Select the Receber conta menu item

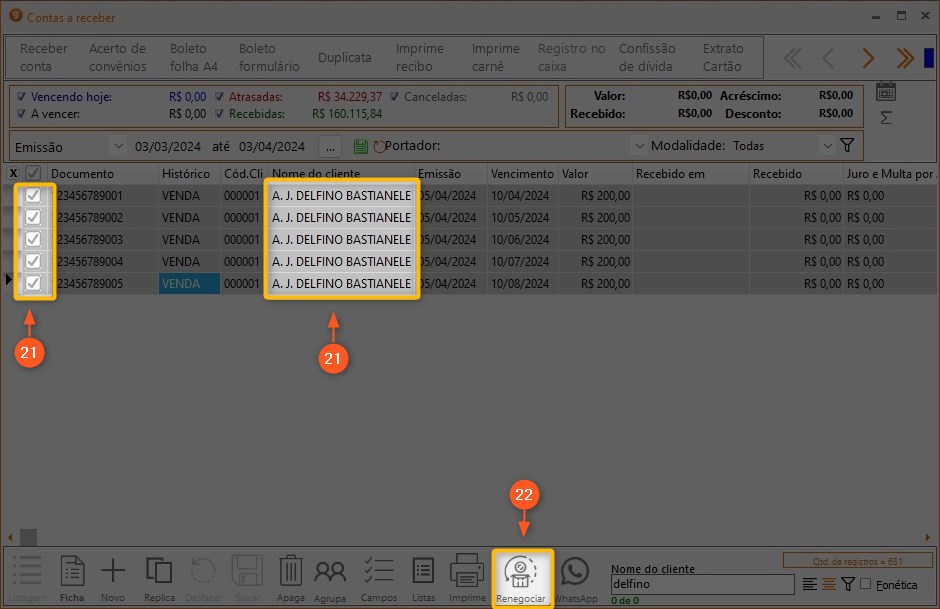(44, 57)
